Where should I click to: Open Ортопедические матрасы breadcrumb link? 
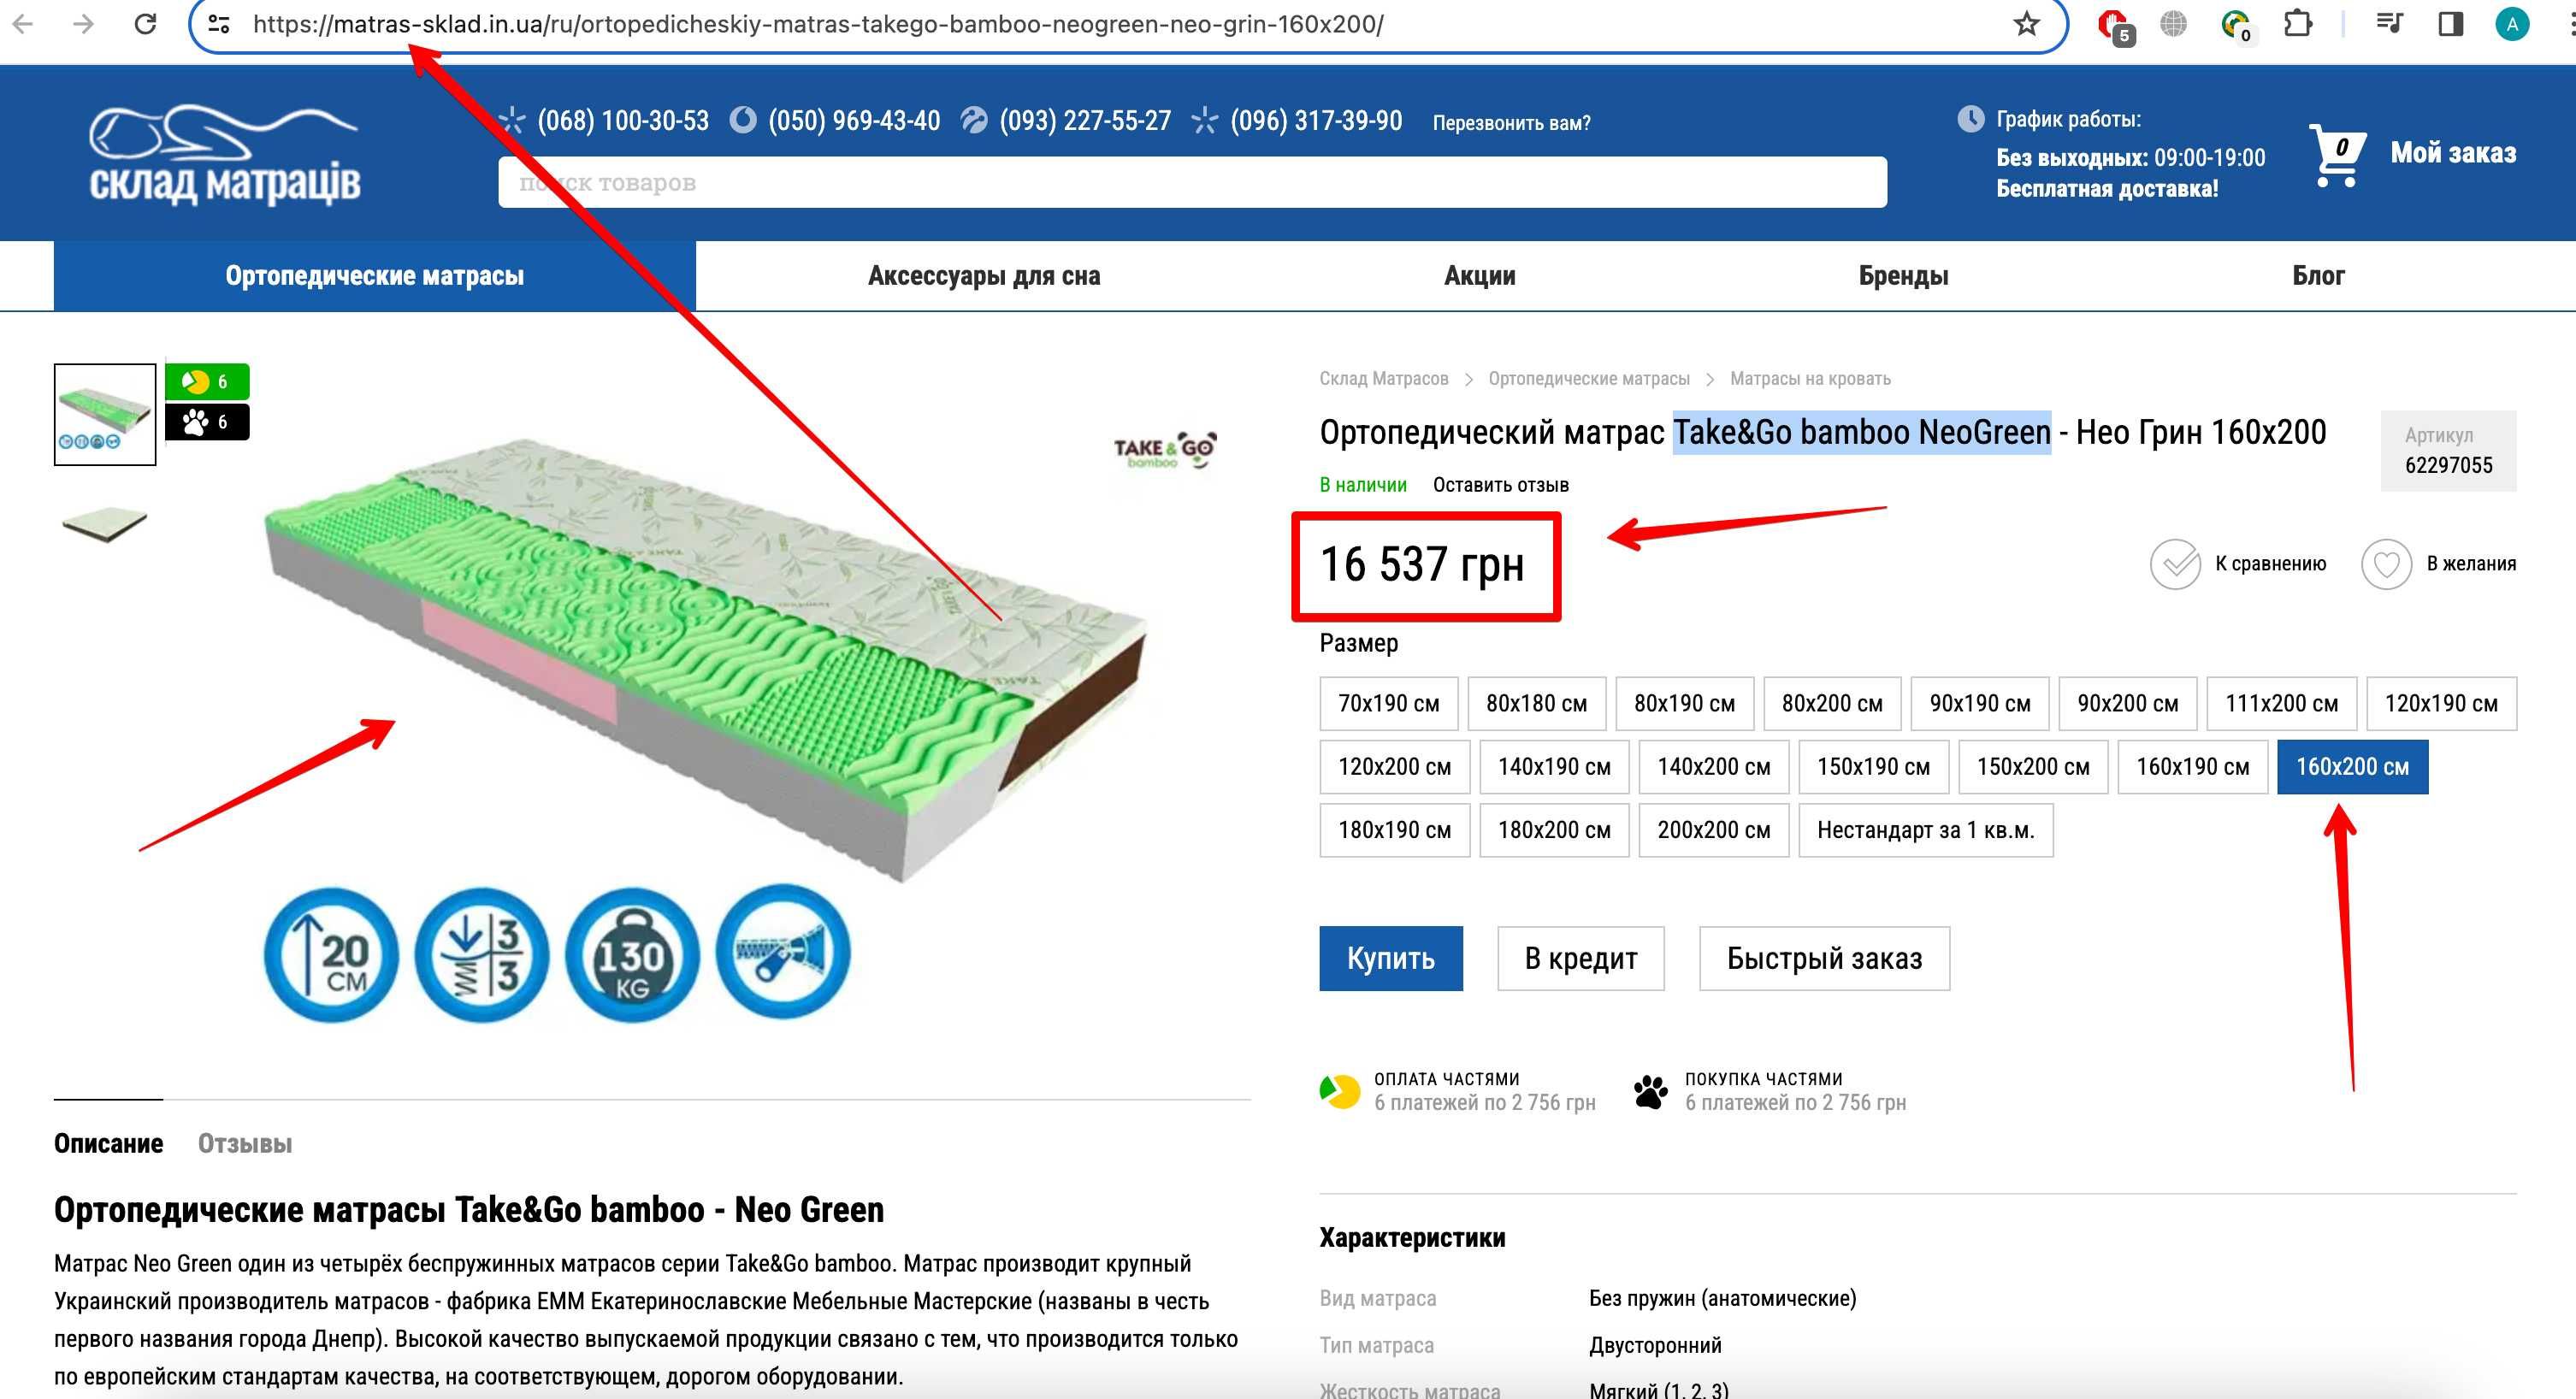(x=1589, y=379)
